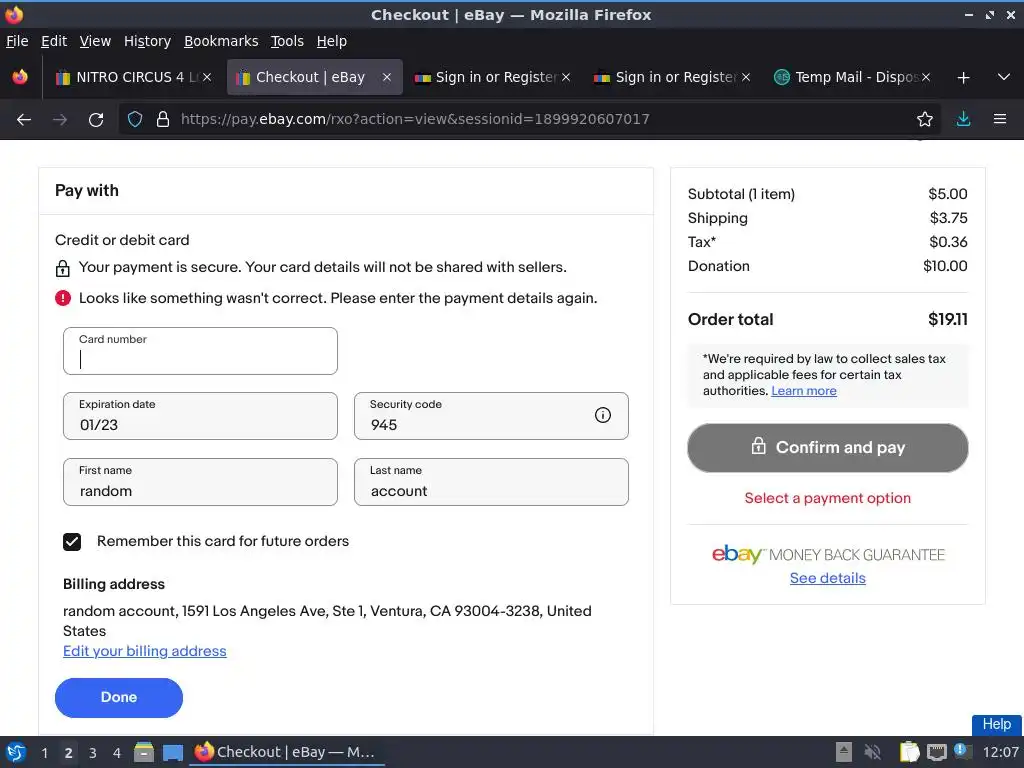1024x768 pixels.
Task: Open the taskbar start menu icon
Action: [16, 752]
